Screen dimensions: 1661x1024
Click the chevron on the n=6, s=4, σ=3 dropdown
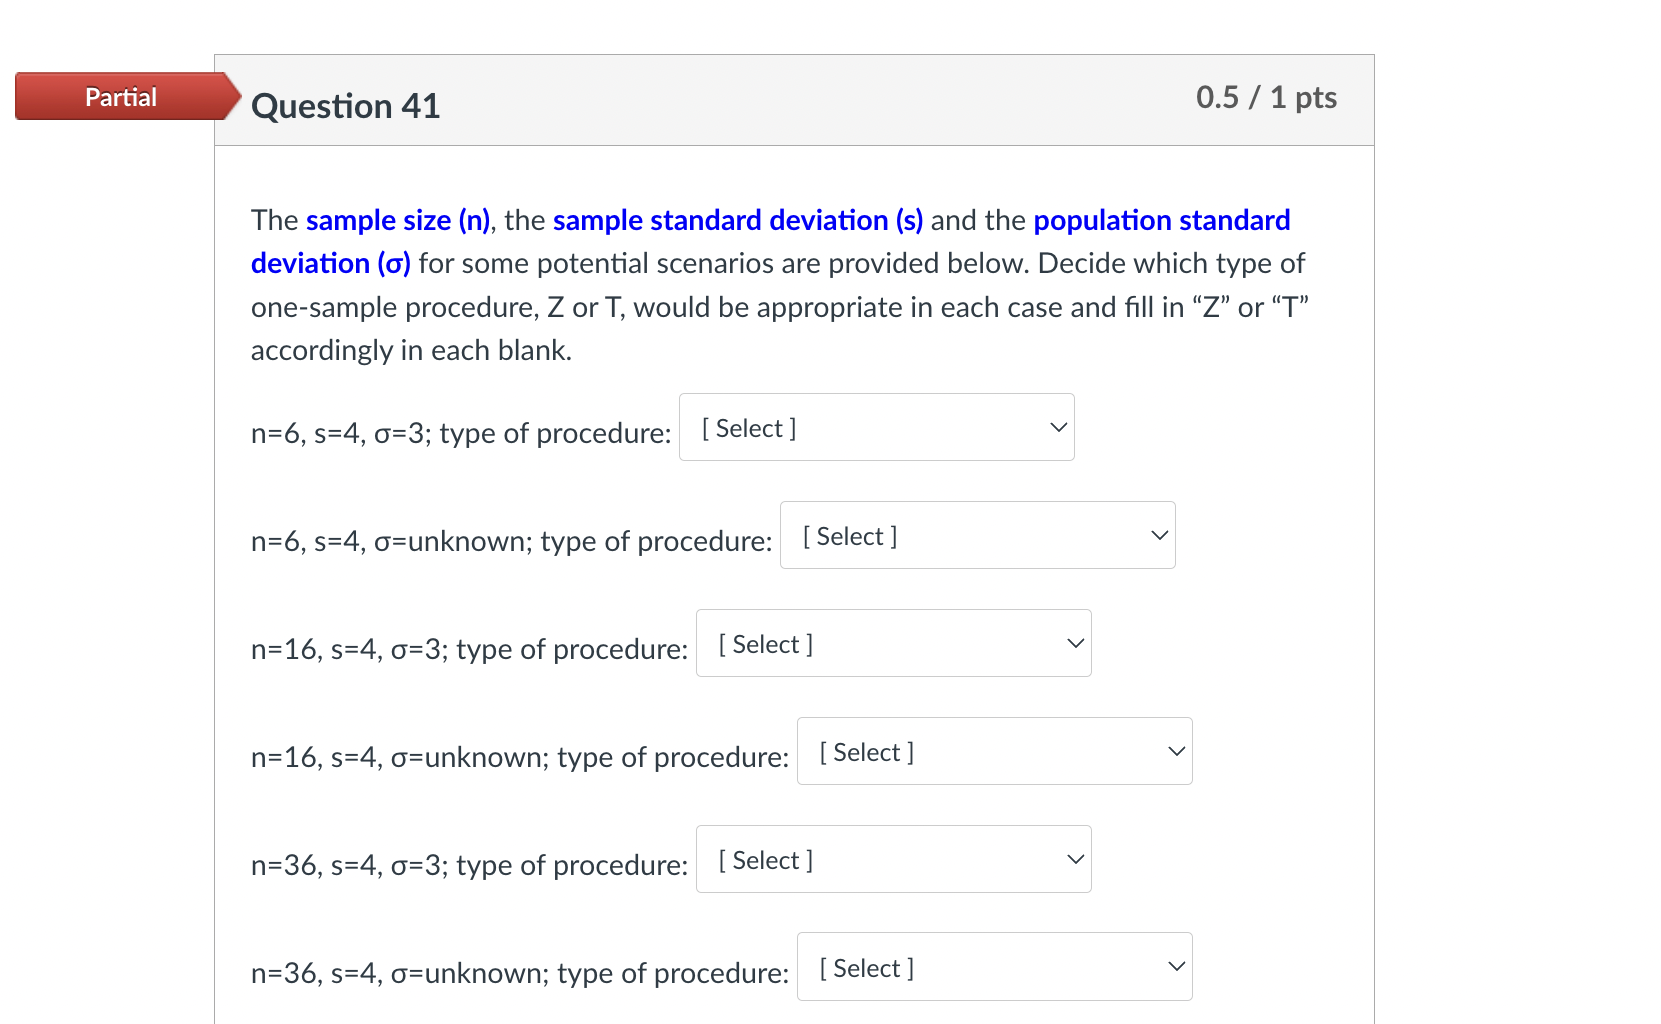click(1057, 427)
